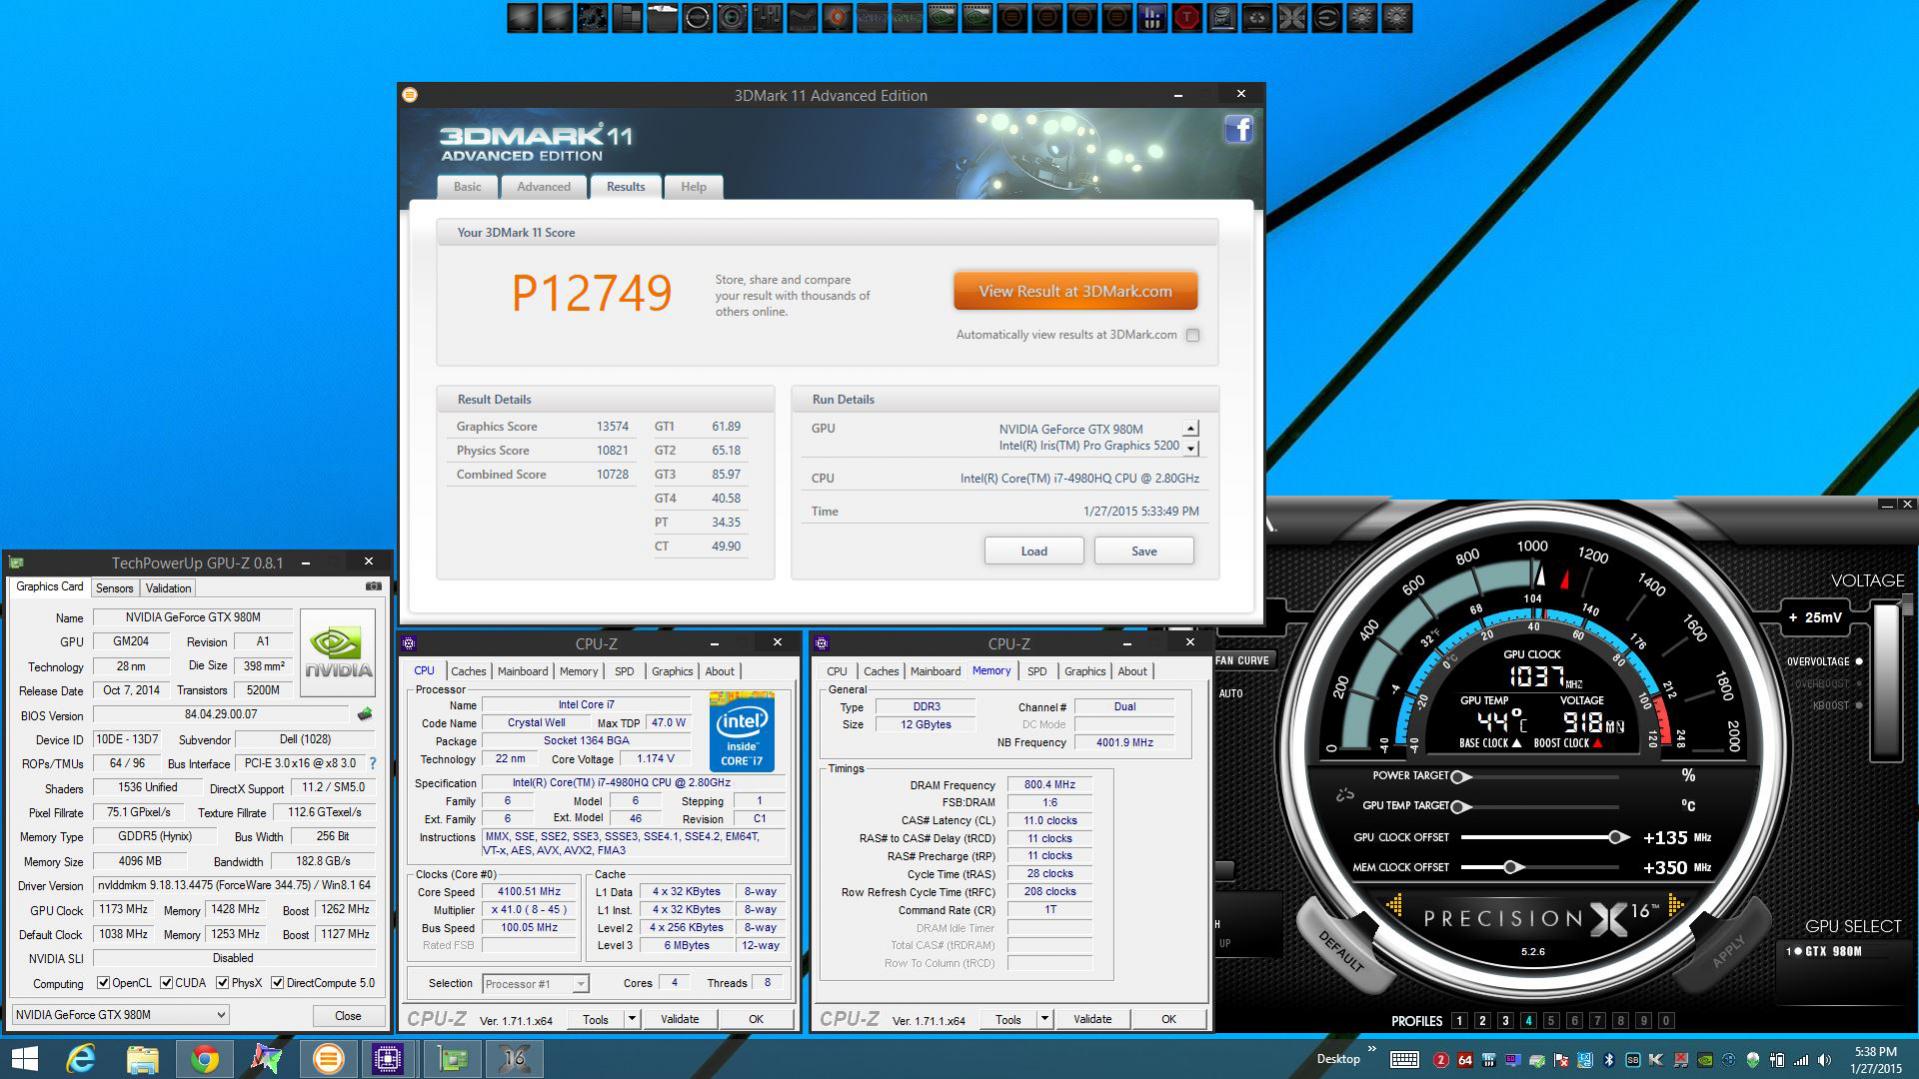Click link icon beside Power Target in Precision X
The width and height of the screenshot is (1919, 1079).
pos(1345,794)
